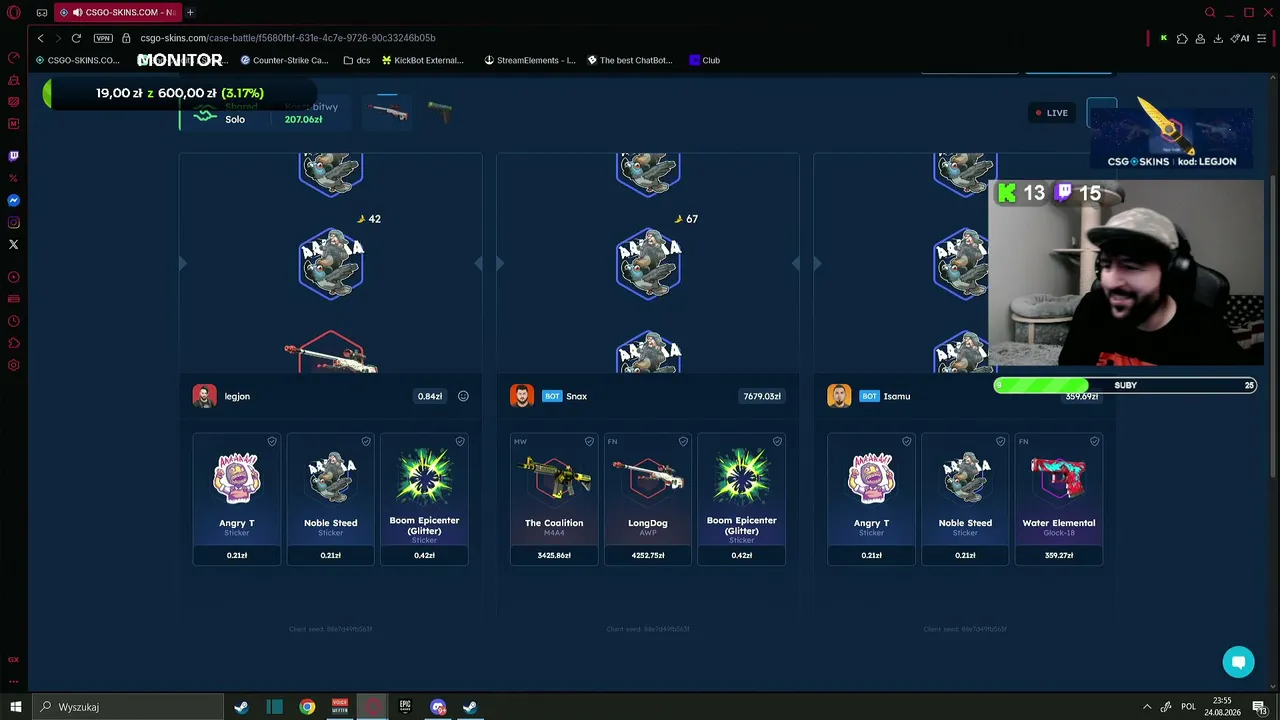Image resolution: width=1280 pixels, height=720 pixels.
Task: Open the browser extensions puzzle icon
Action: coord(1182,38)
